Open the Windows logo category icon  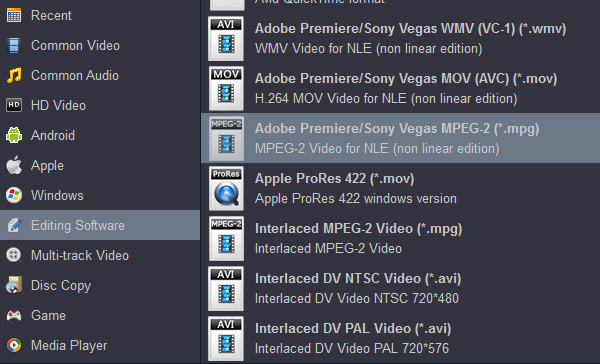pos(14,195)
